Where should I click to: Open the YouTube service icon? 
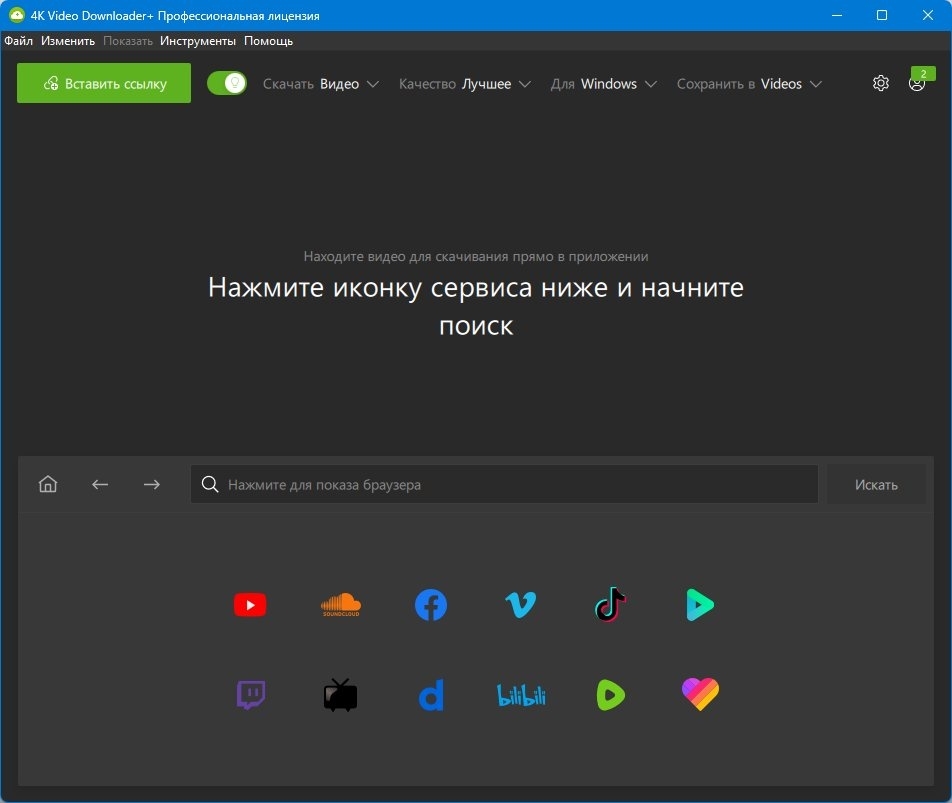point(250,605)
